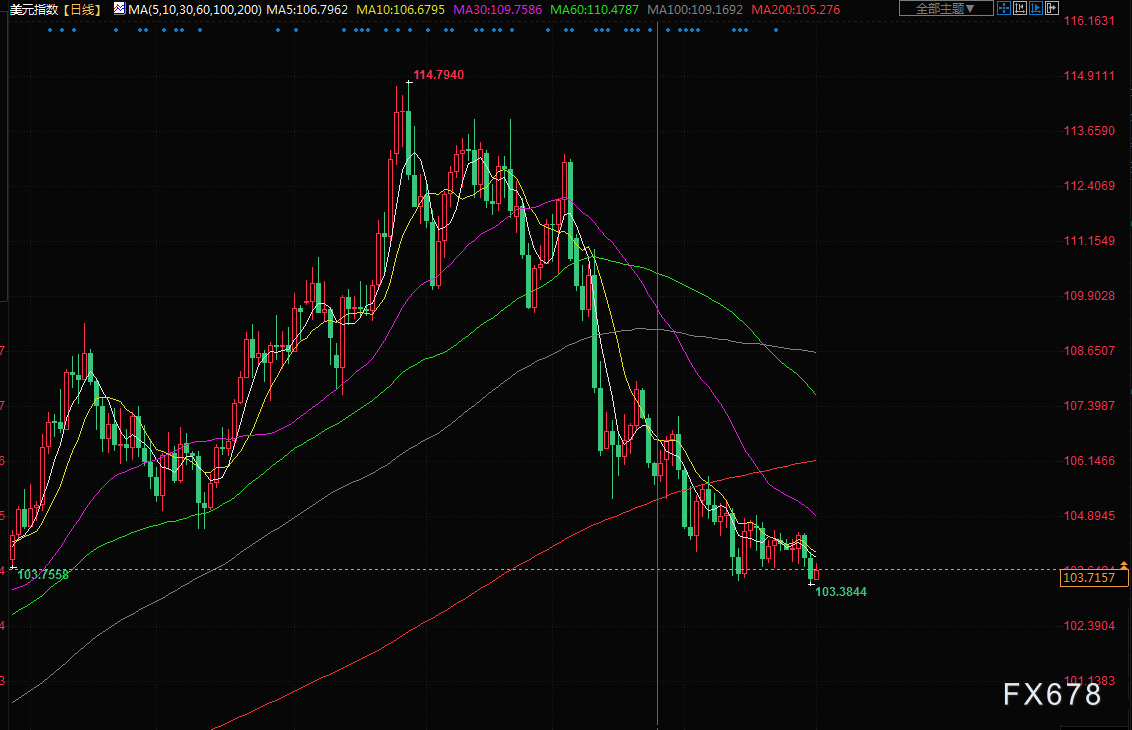
Task: Open the 全部主题 dropdown
Action: (x=946, y=8)
